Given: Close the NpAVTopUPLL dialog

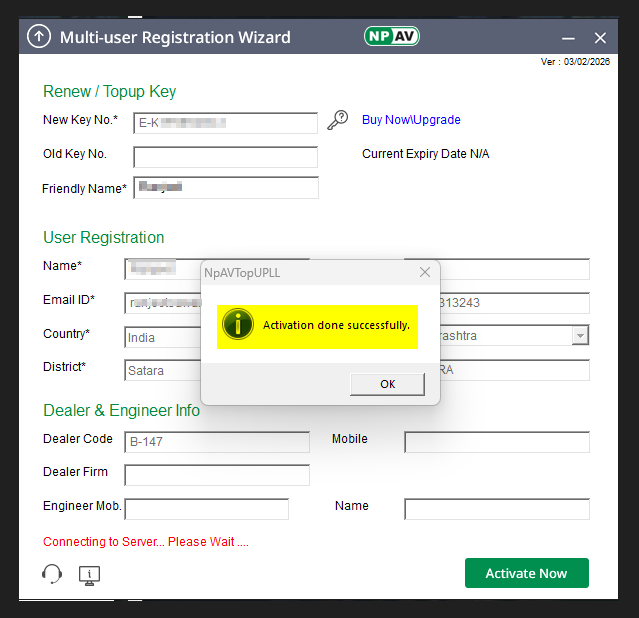Looking at the screenshot, I should click(x=425, y=272).
